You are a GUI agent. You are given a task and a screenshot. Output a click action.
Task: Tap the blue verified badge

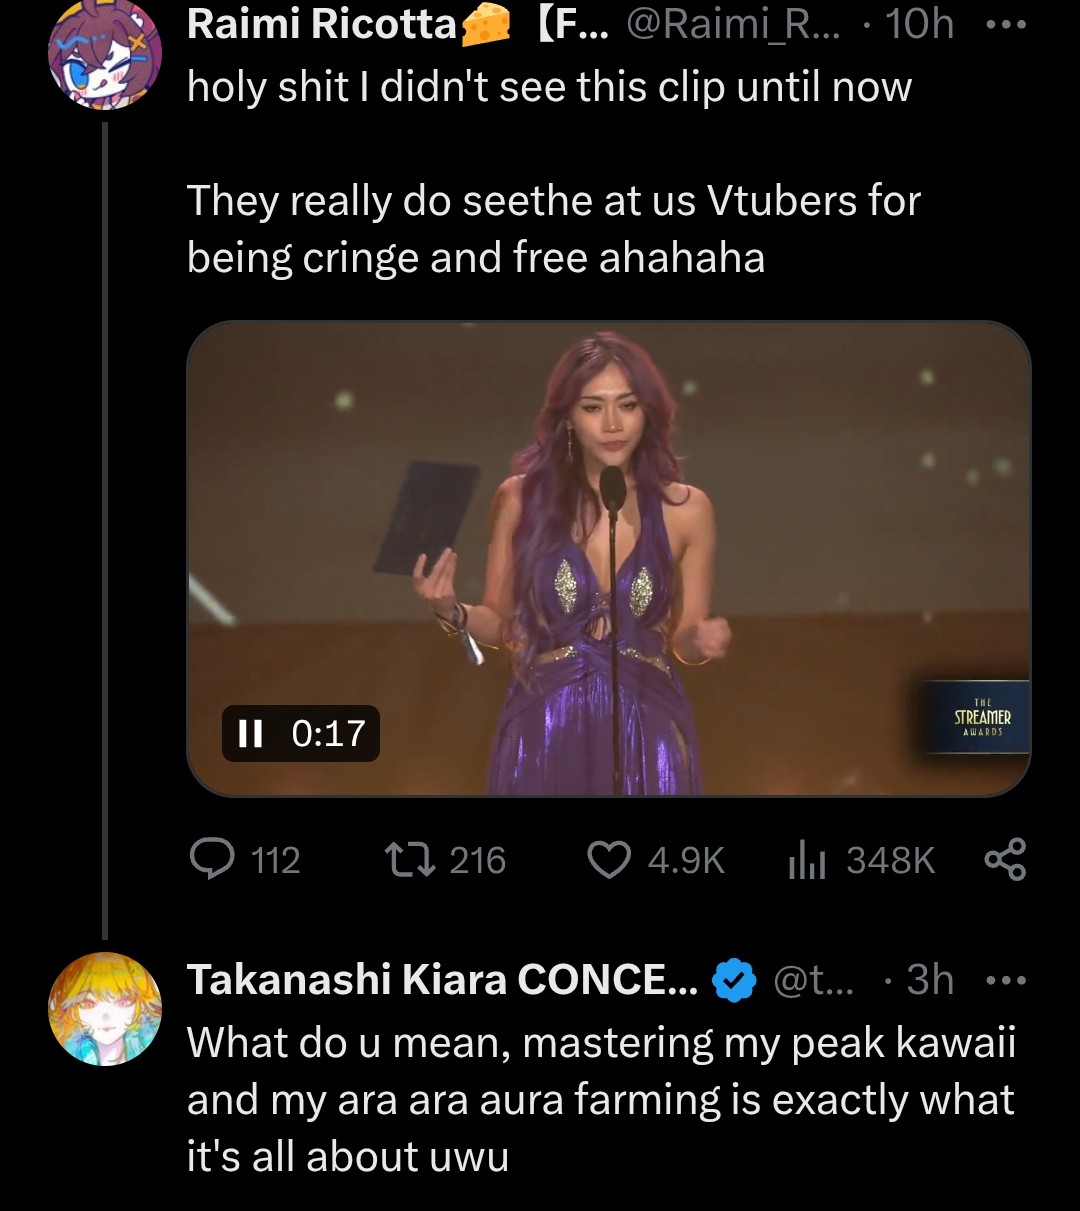coord(734,980)
